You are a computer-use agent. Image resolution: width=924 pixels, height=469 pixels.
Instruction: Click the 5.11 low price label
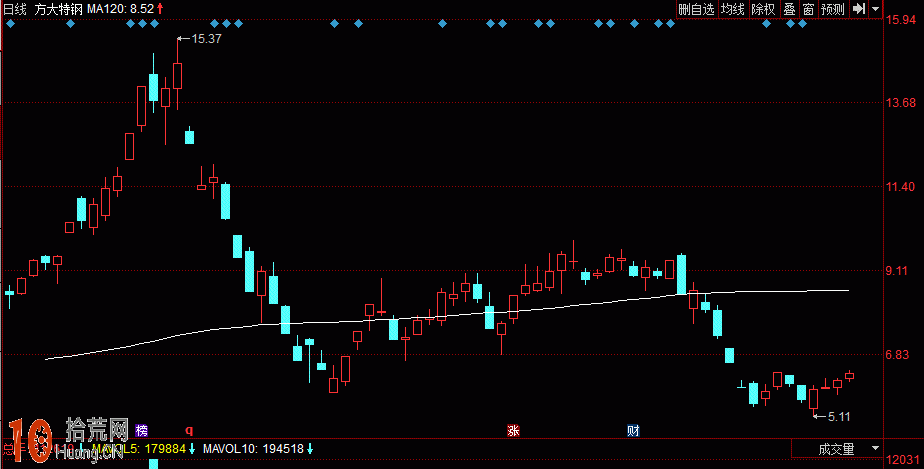click(839, 417)
